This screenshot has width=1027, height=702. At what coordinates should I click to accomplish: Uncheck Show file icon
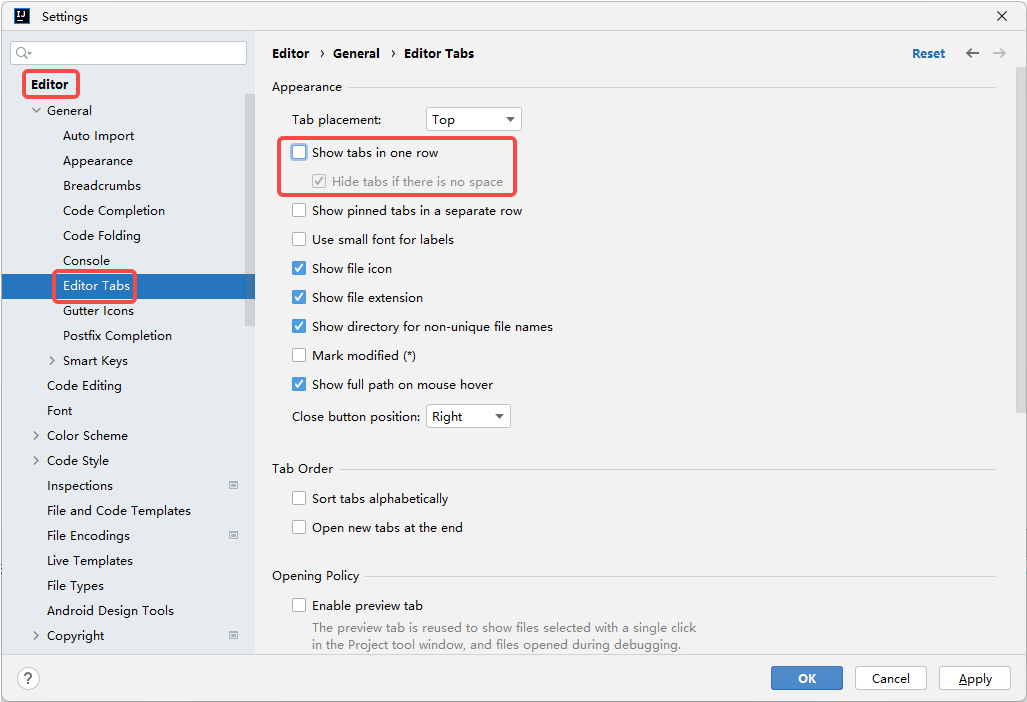(299, 268)
